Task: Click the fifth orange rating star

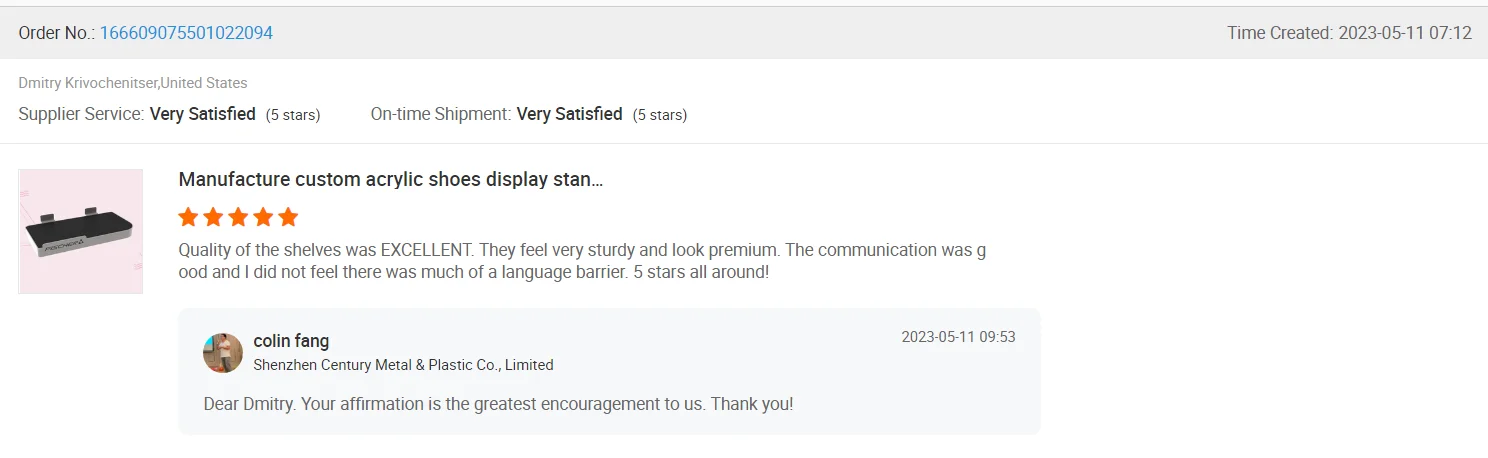Action: pos(288,217)
